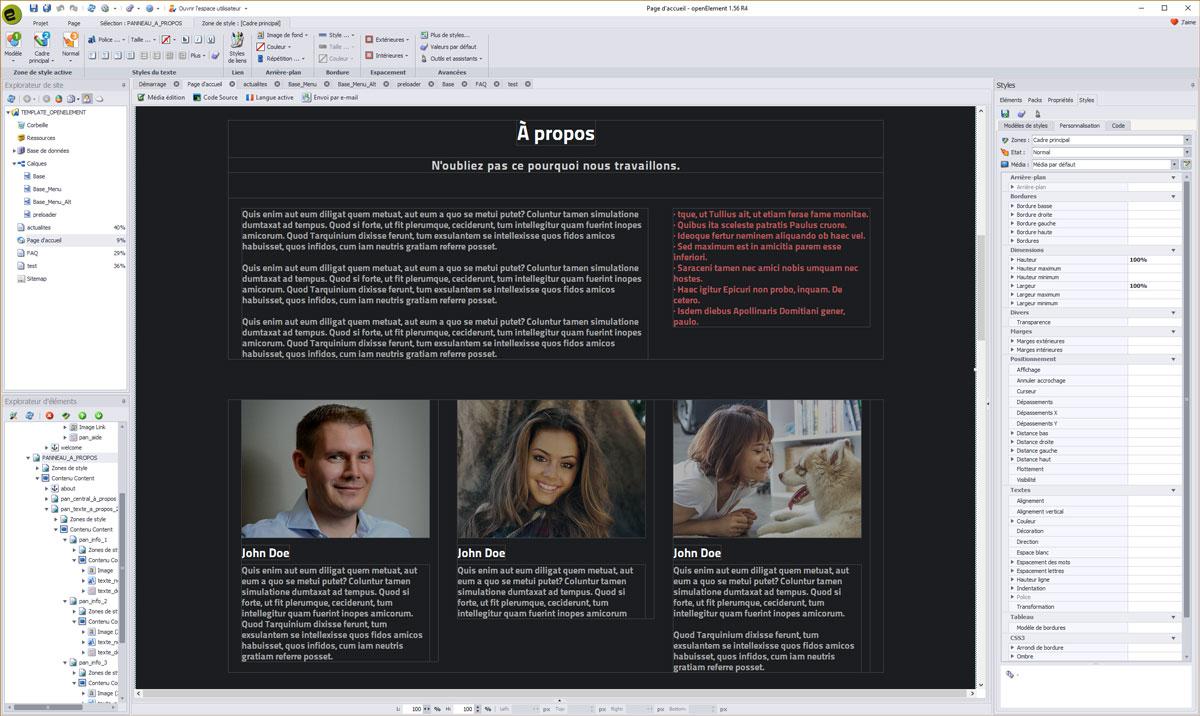Open the background Couleur picker
Viewport: 1200px width, 716px height.
coord(275,47)
